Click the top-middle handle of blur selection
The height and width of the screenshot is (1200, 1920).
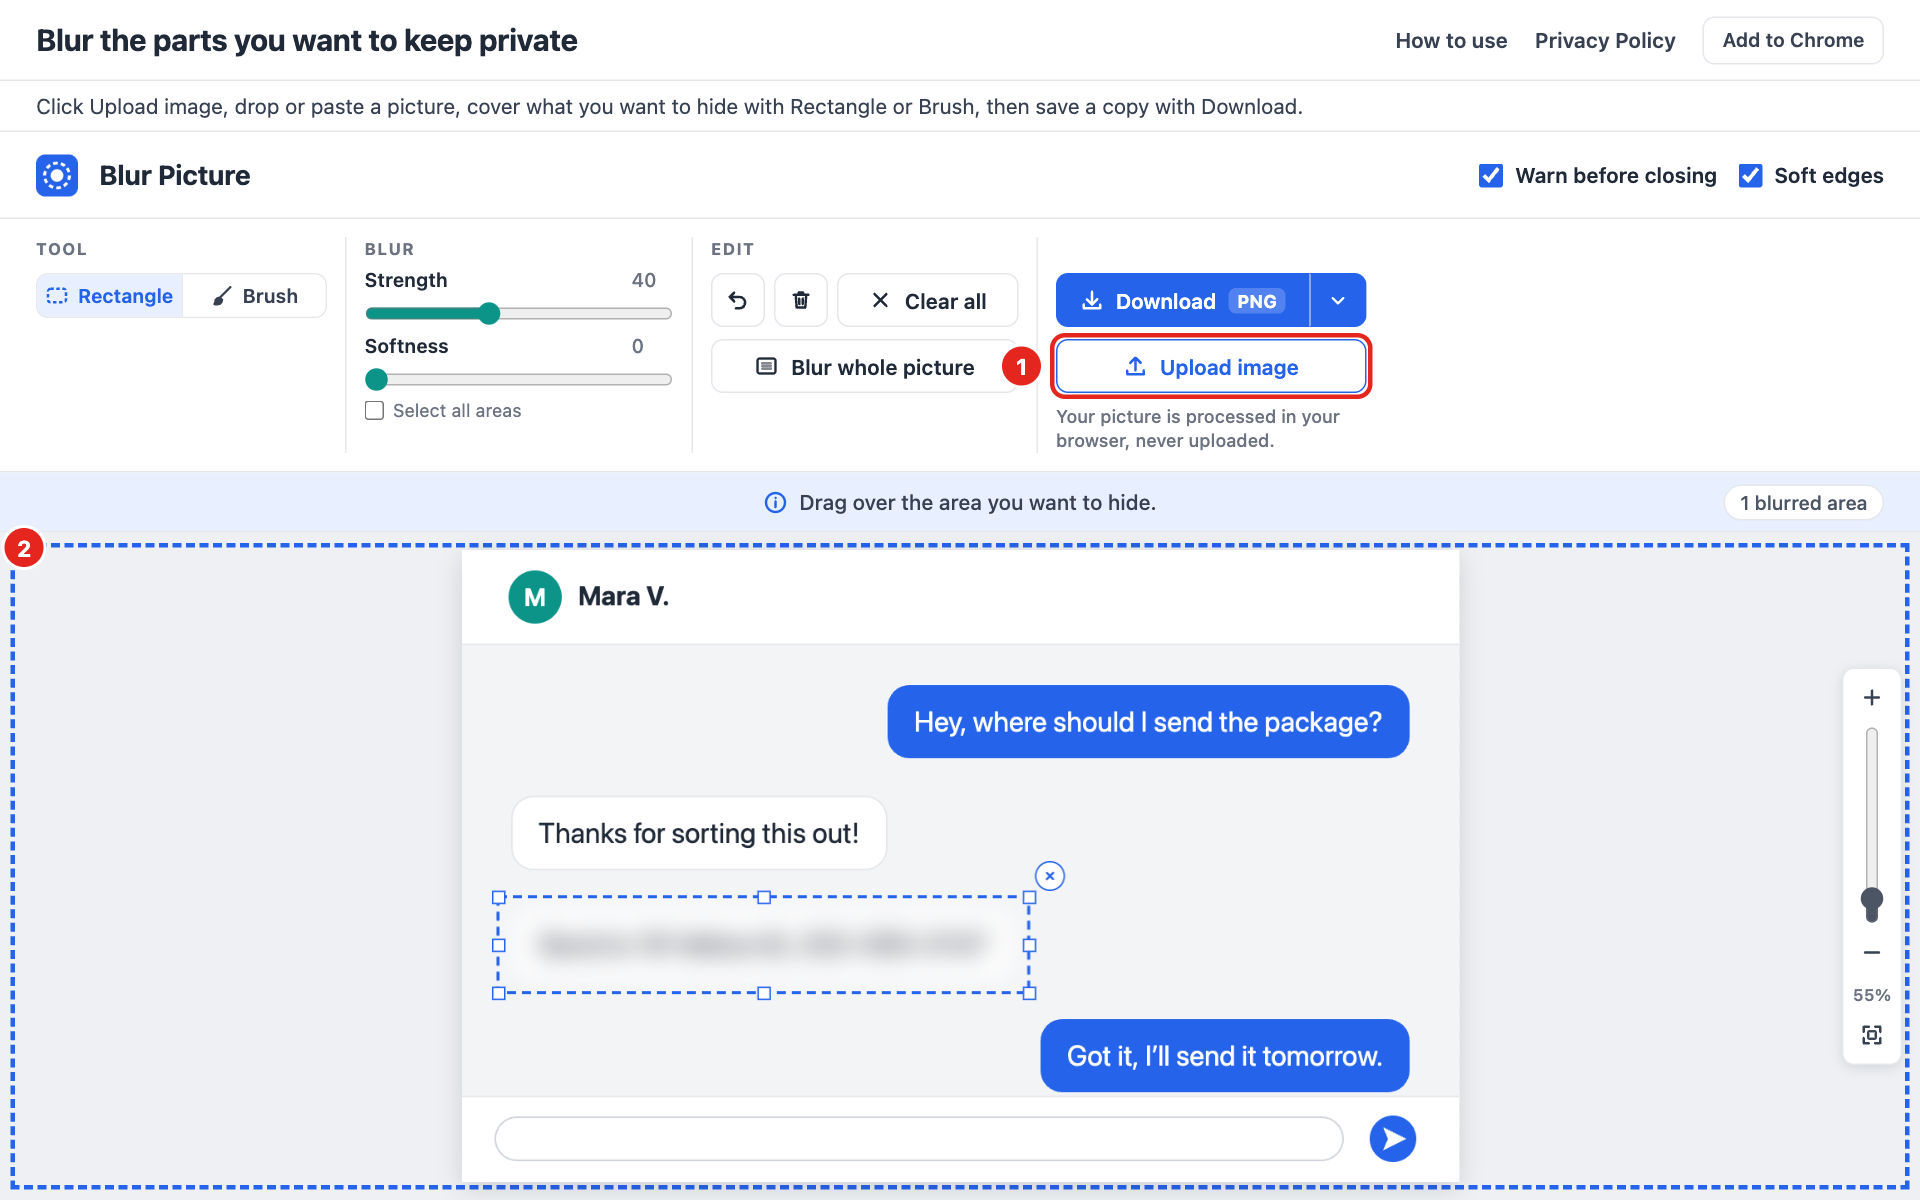point(764,898)
